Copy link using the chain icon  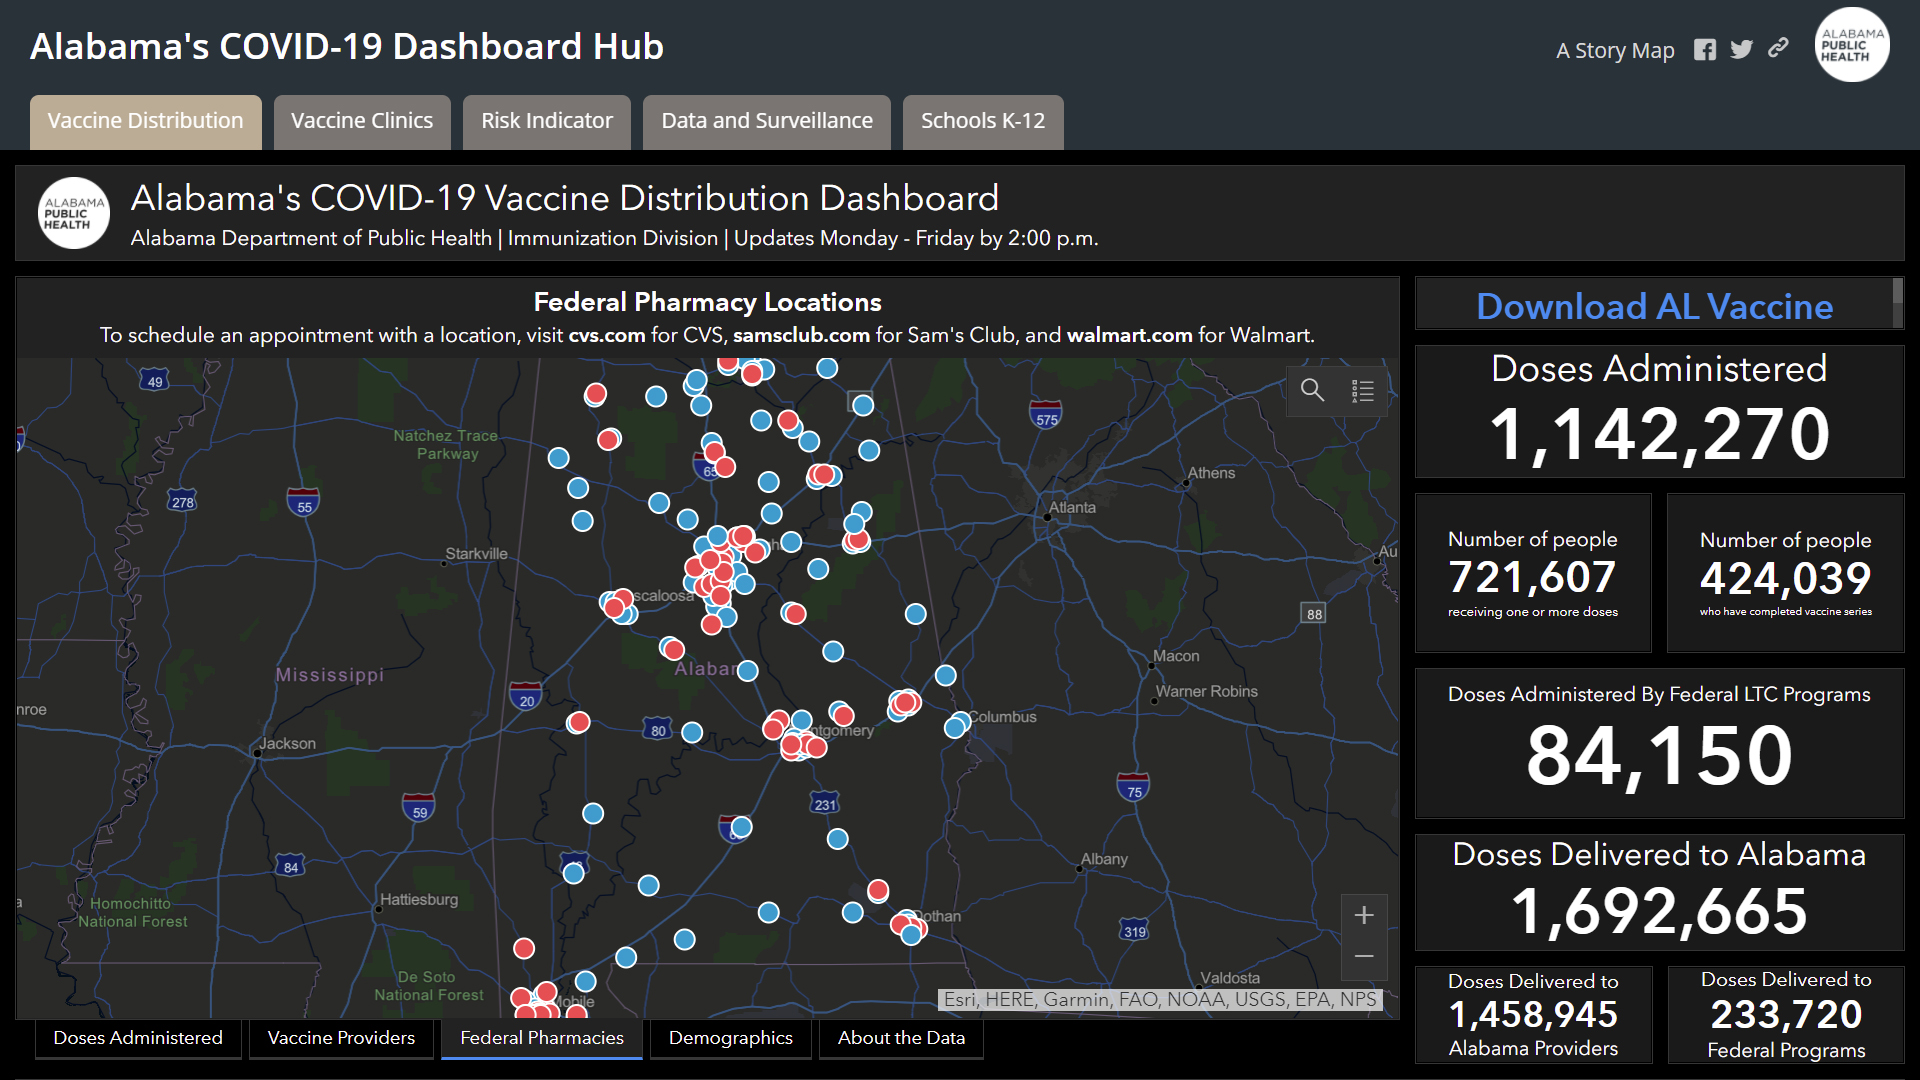click(1778, 48)
